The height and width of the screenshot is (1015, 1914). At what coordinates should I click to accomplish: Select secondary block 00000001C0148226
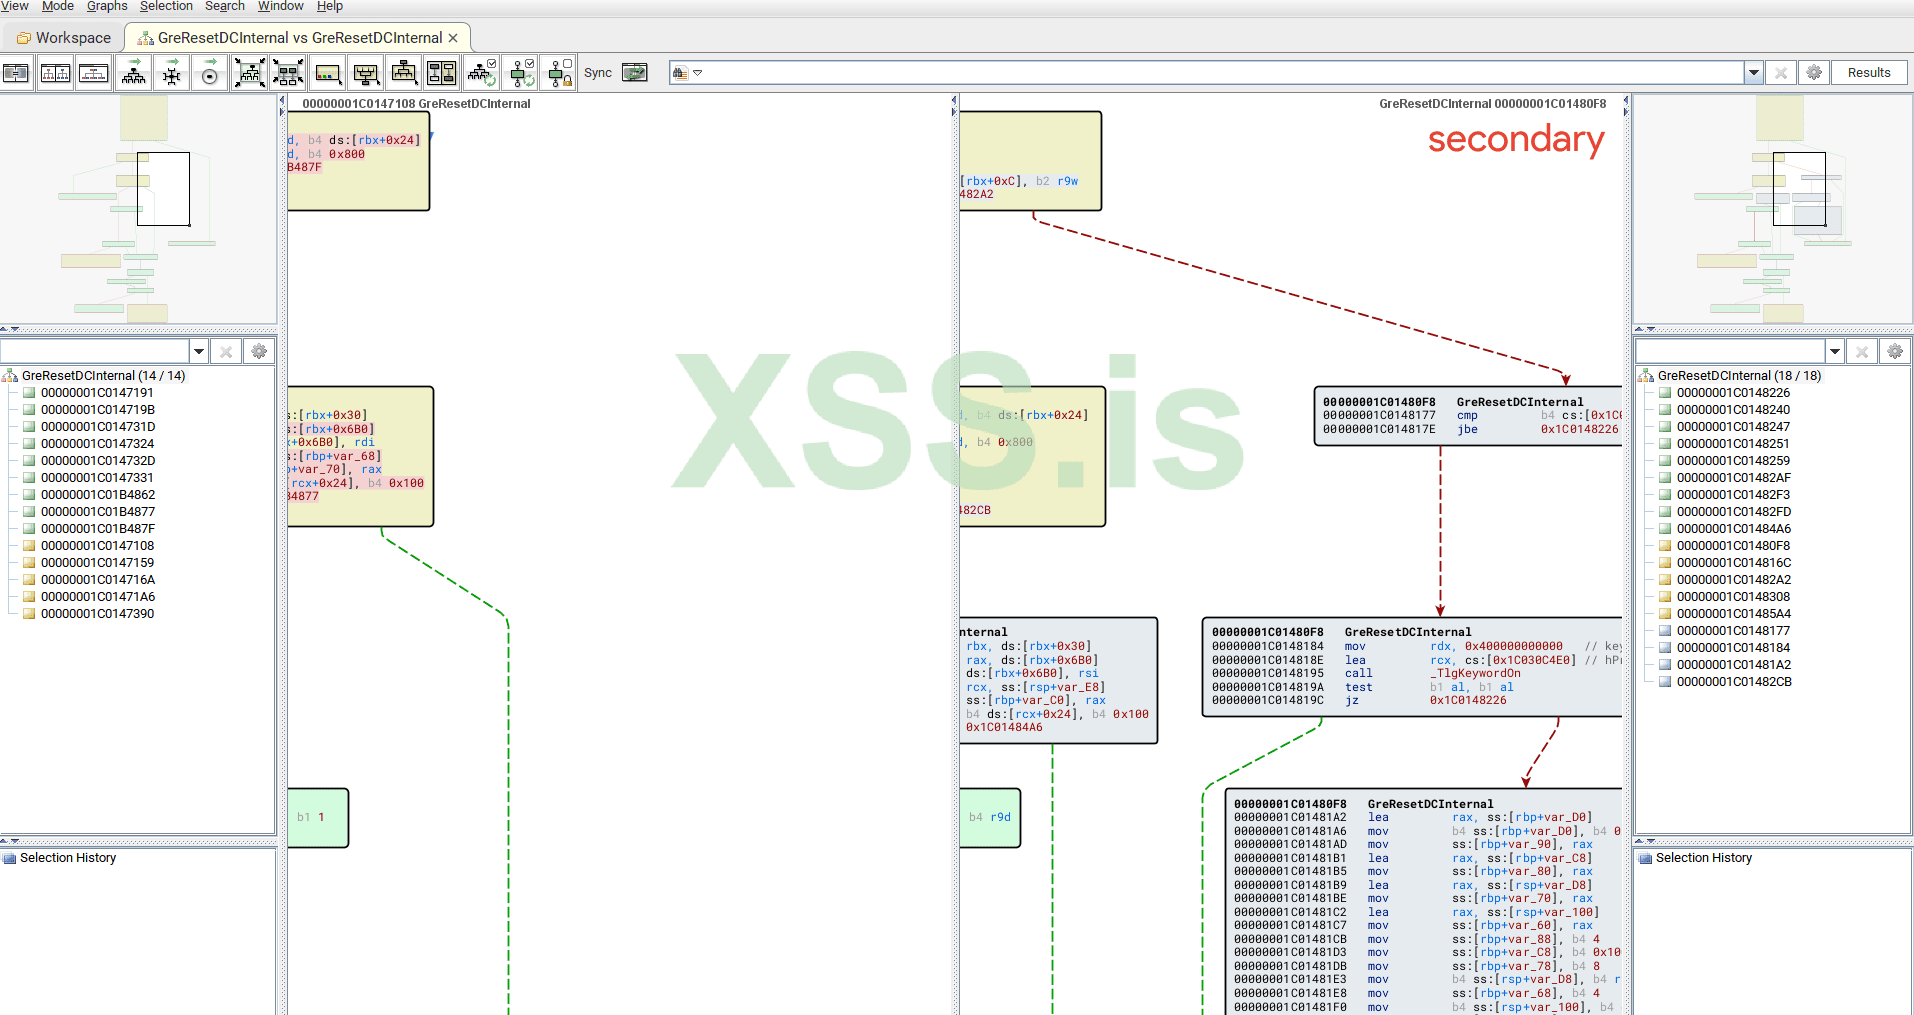[x=1733, y=393]
